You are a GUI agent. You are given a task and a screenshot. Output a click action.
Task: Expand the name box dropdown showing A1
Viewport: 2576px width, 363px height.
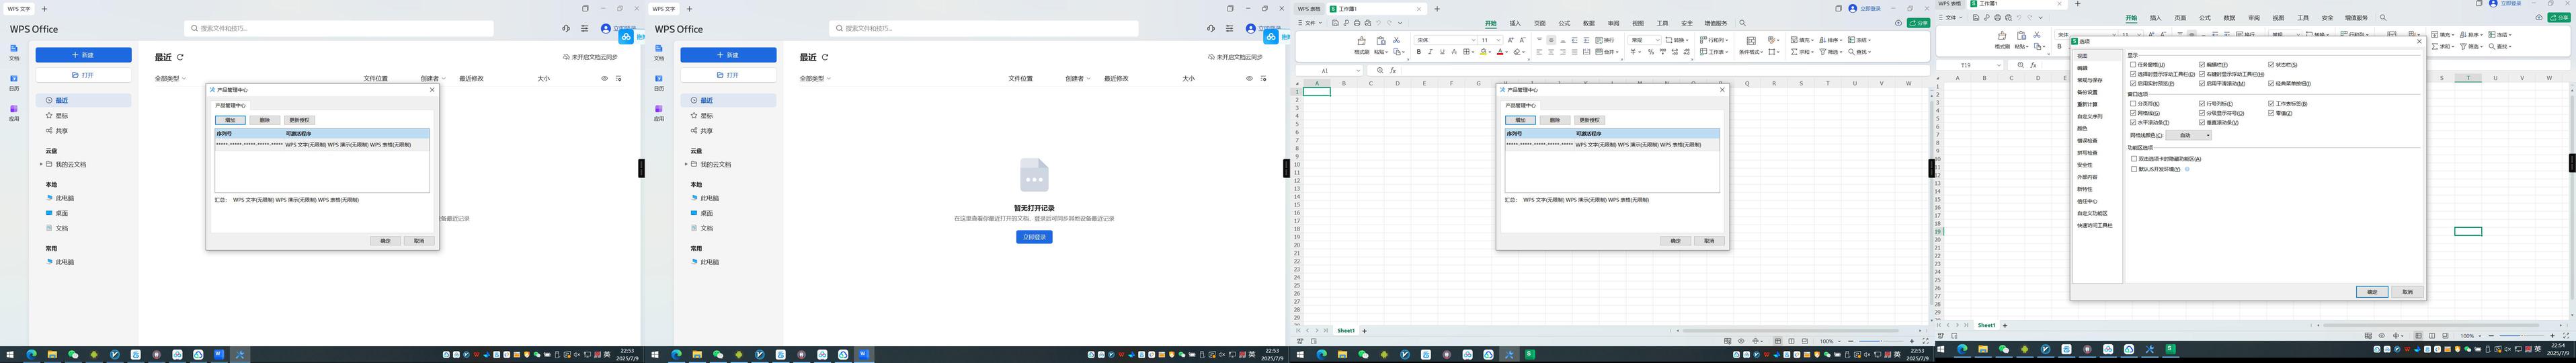(1358, 71)
